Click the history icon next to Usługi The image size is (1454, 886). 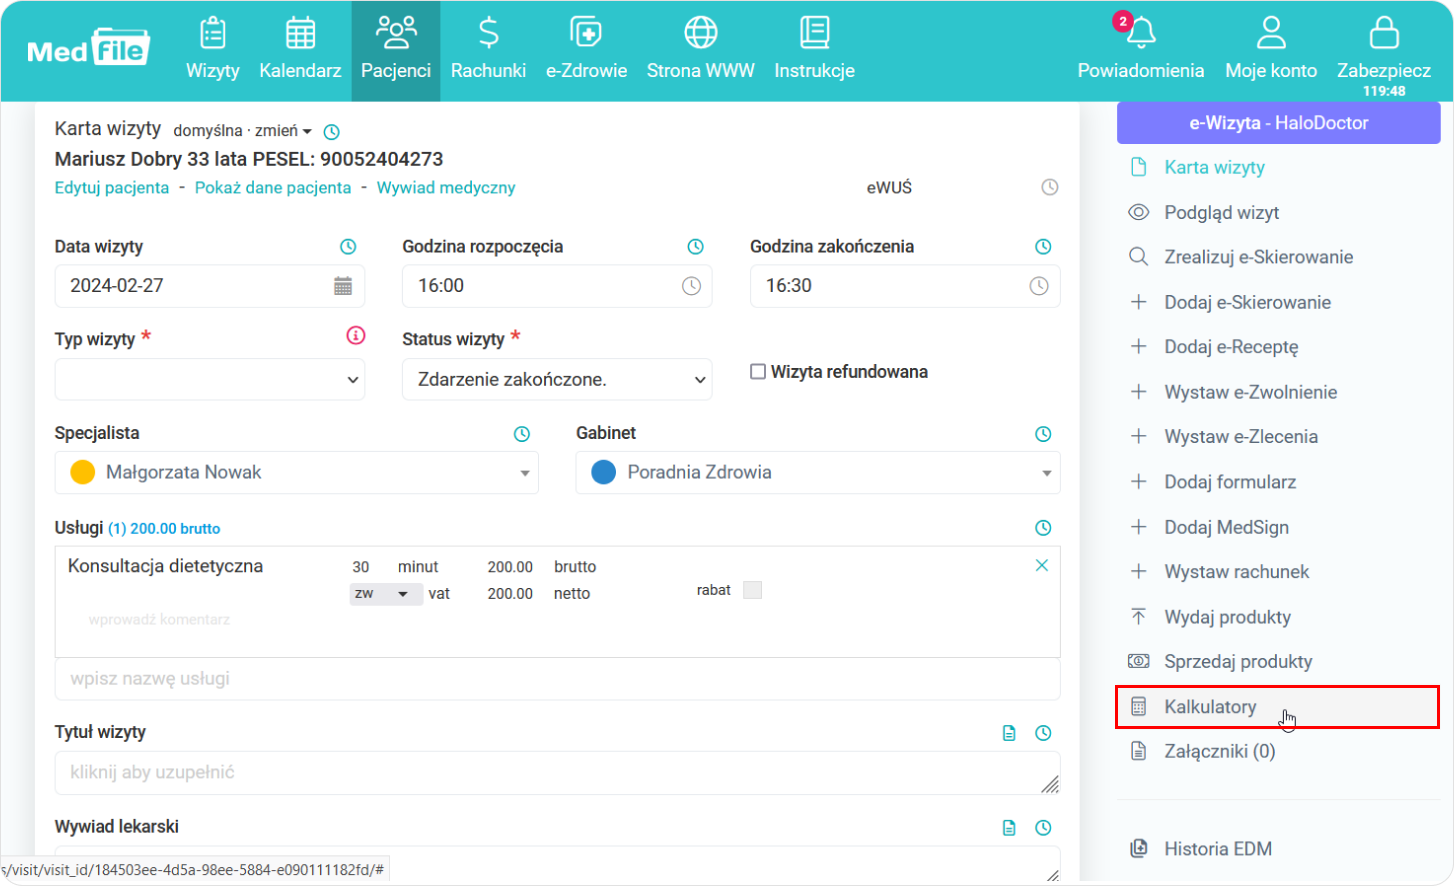1043,528
